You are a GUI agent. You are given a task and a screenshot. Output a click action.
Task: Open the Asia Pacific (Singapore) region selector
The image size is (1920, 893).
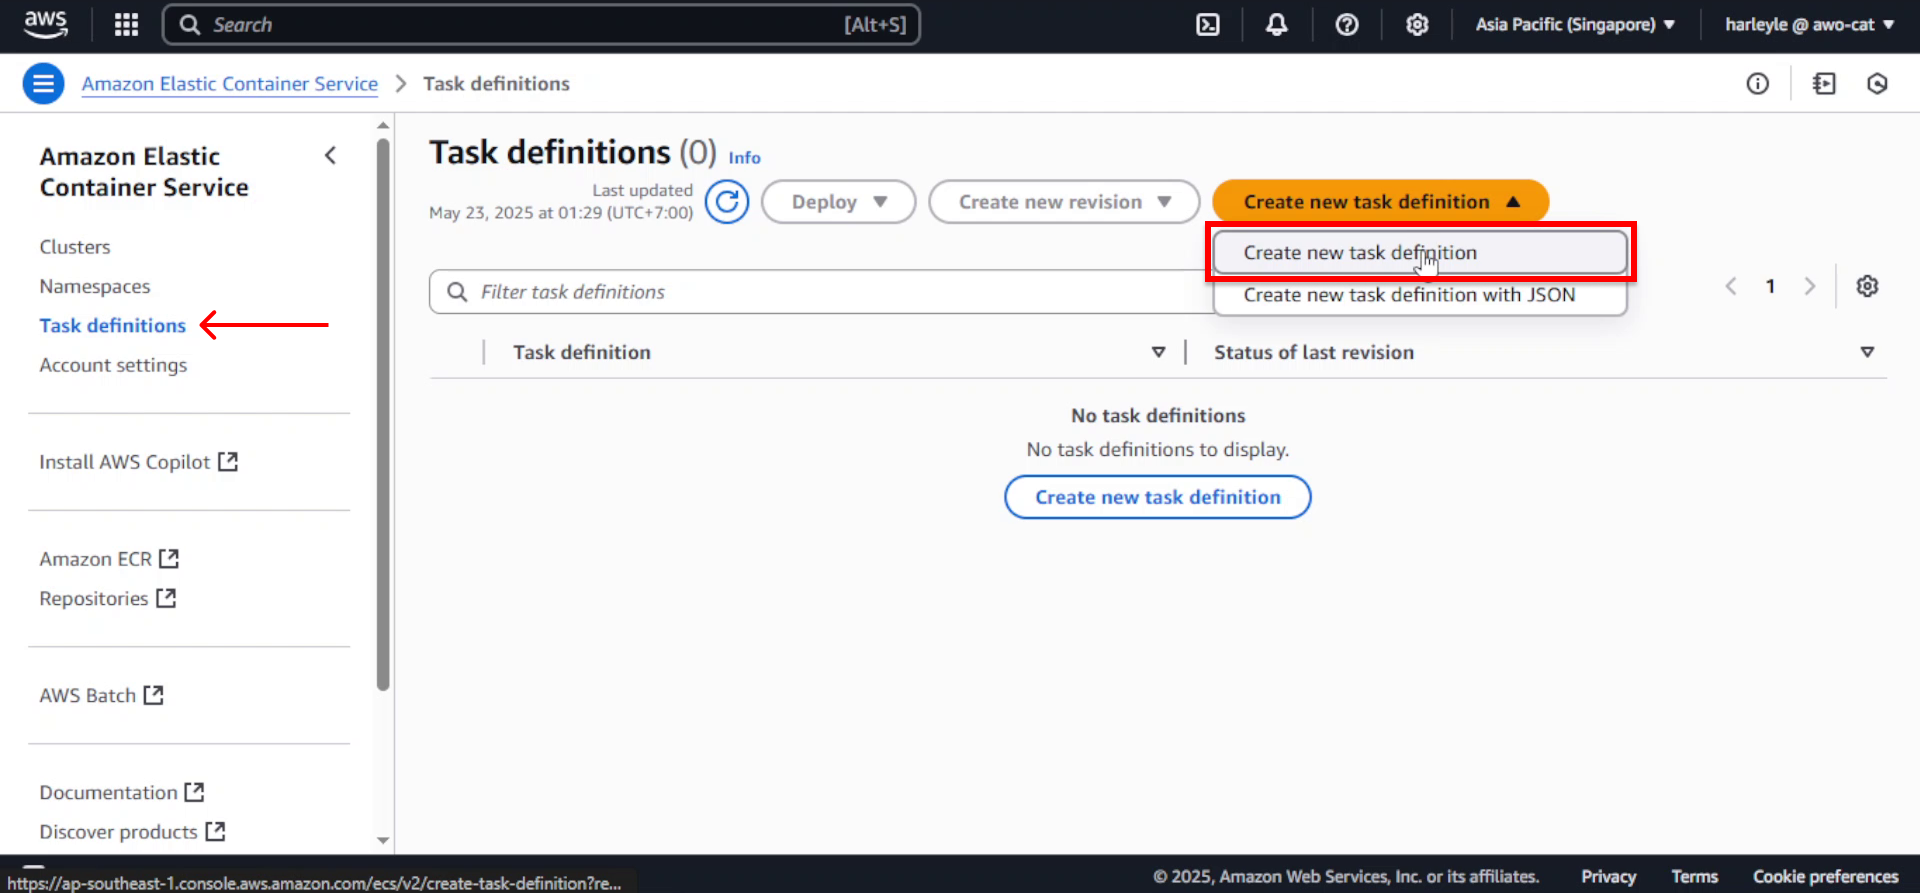1575,25
